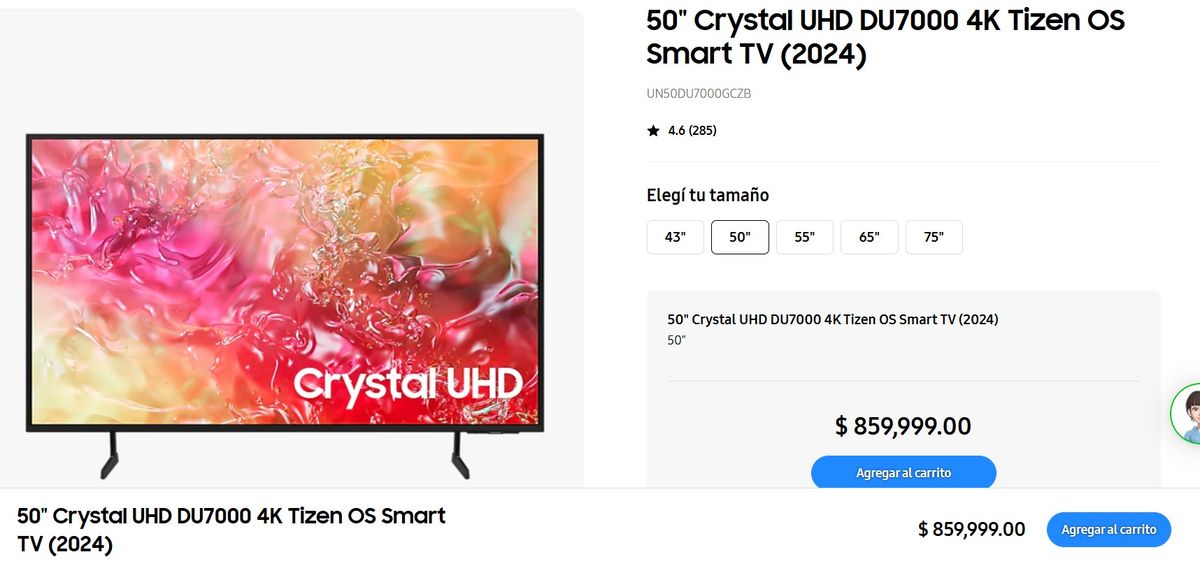The width and height of the screenshot is (1200, 566).
Task: Select the 75" TV size
Action: point(934,237)
